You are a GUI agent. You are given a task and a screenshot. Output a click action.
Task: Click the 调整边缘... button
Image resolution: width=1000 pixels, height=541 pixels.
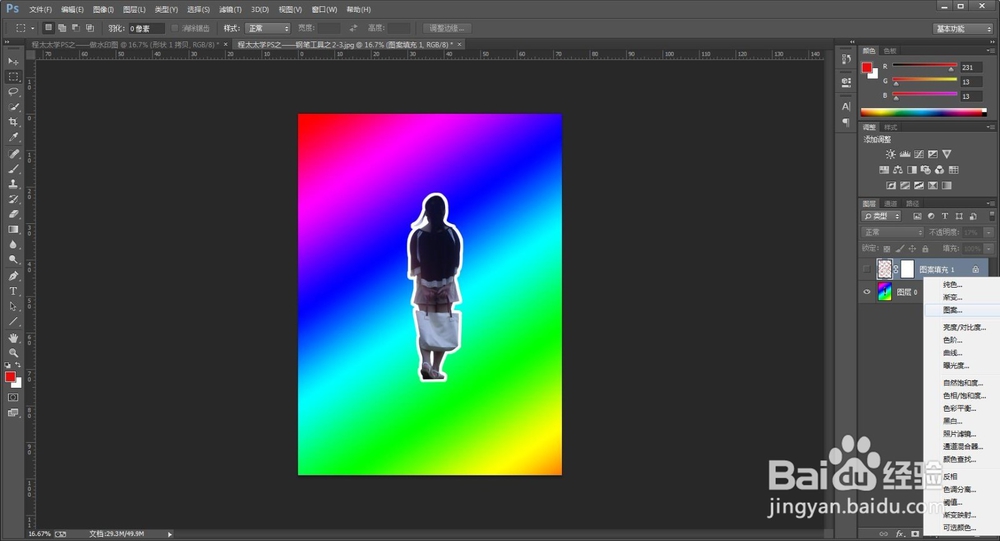[x=447, y=28]
